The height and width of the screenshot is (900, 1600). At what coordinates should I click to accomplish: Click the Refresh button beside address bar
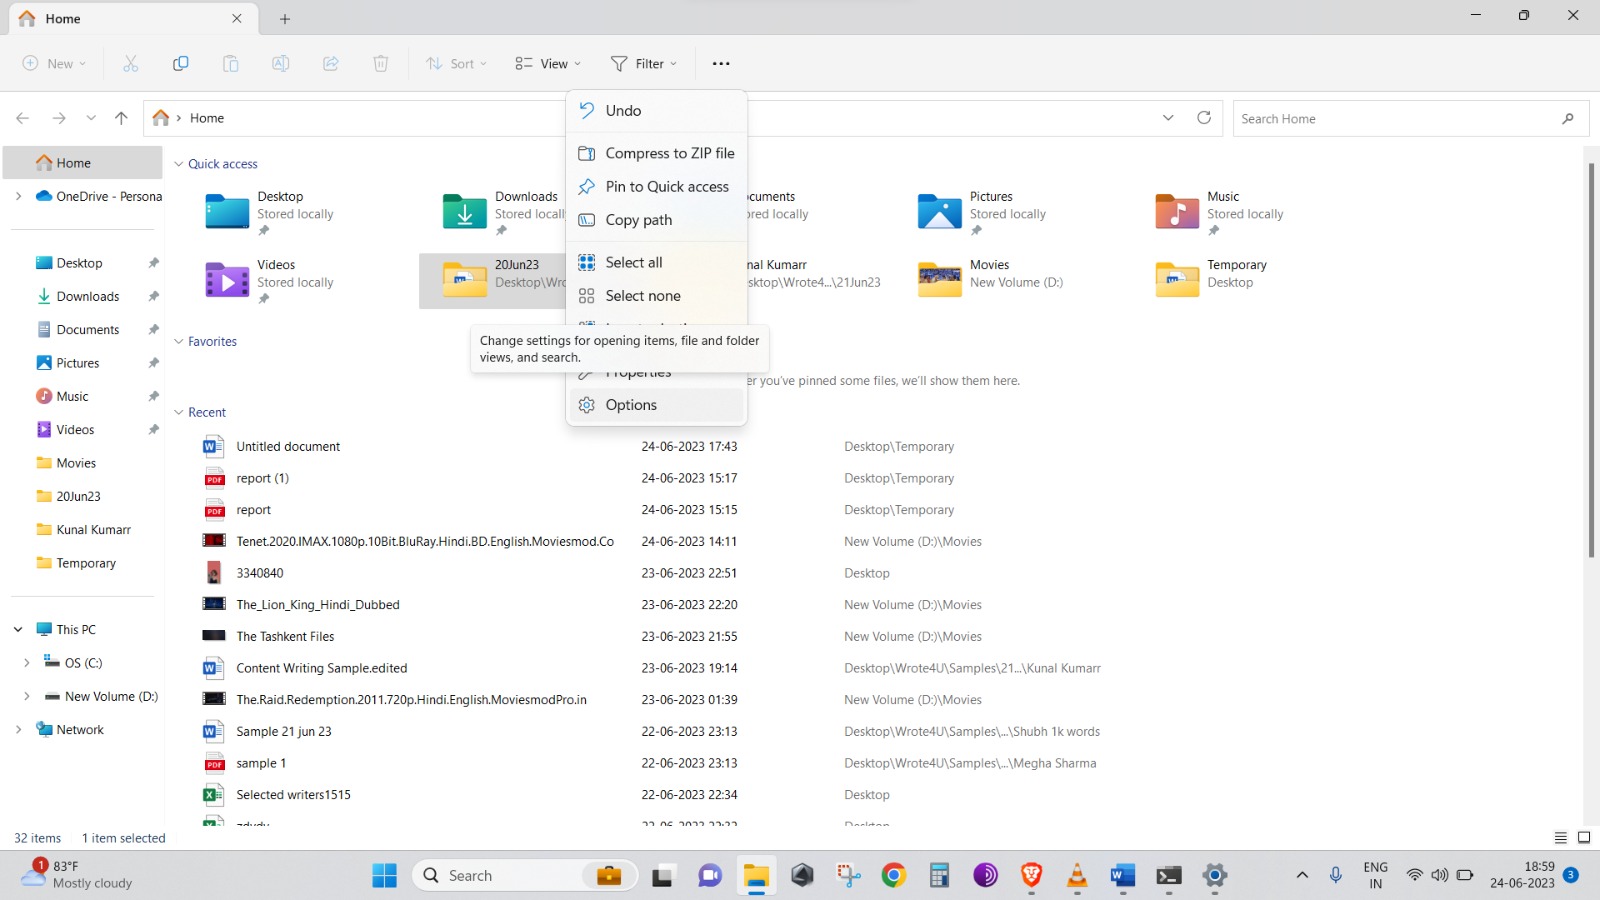tap(1204, 118)
